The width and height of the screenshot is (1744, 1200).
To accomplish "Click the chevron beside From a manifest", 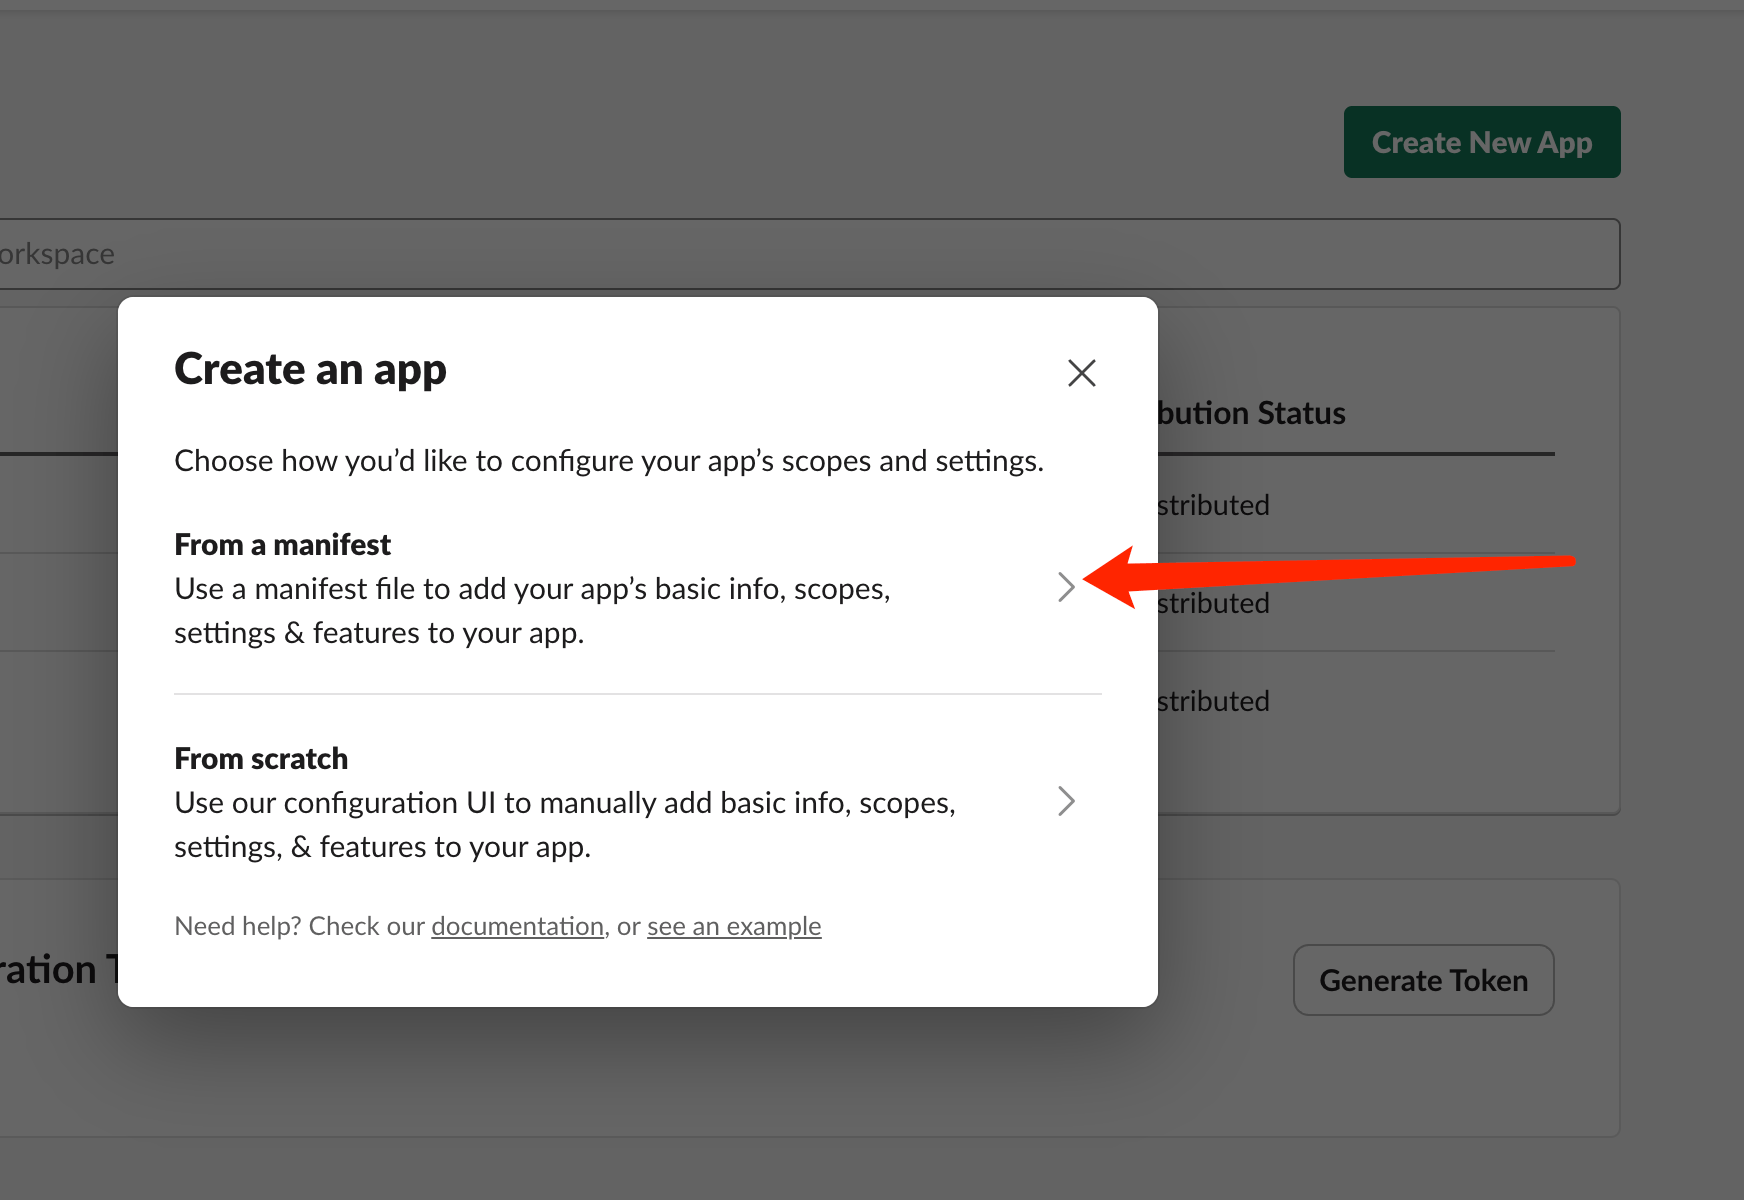I will pos(1066,587).
